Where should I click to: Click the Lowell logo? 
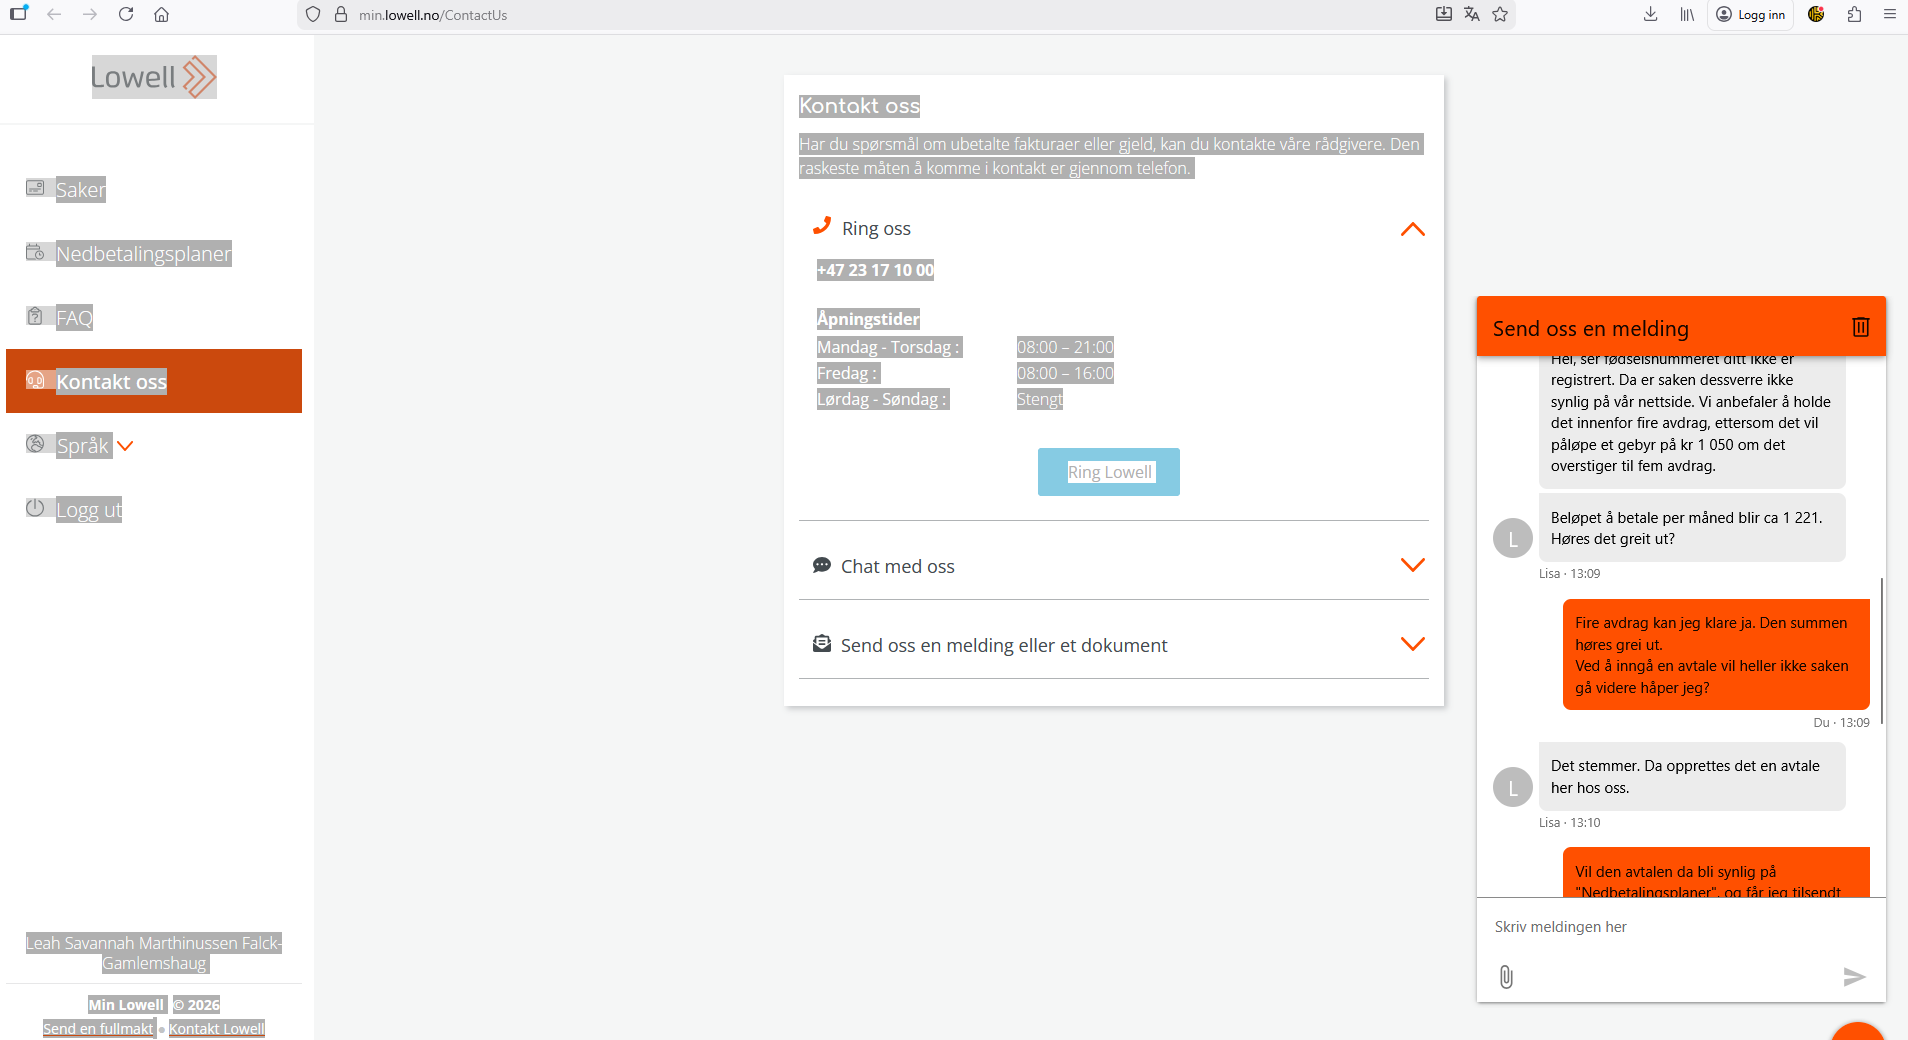(x=153, y=77)
